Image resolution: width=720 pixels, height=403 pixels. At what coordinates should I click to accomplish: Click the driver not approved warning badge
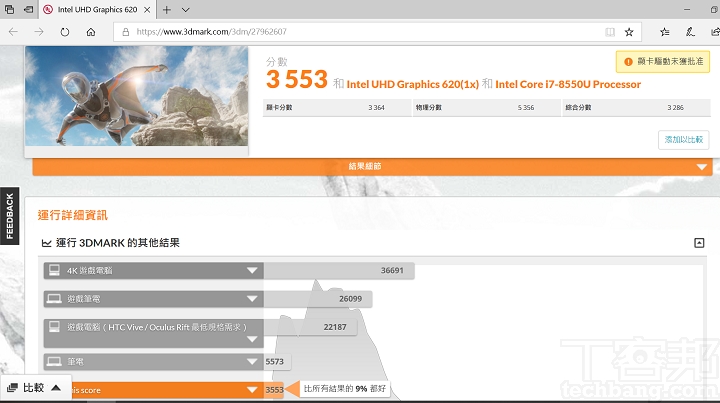point(663,62)
